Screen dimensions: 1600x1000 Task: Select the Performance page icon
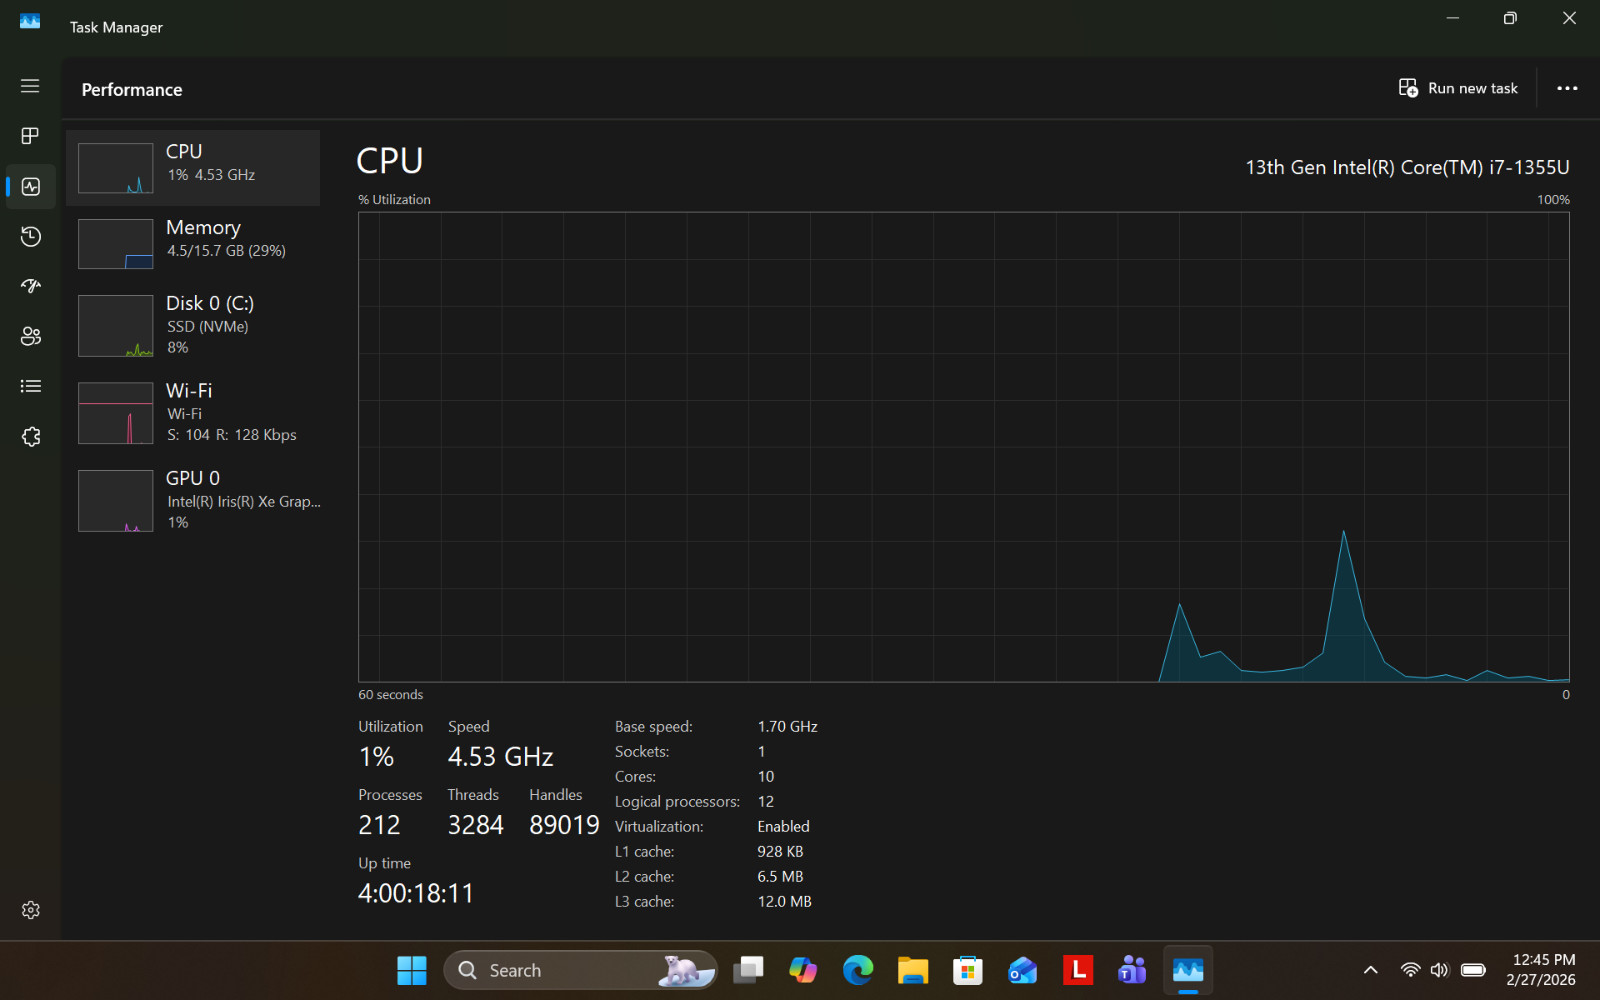pyautogui.click(x=30, y=187)
